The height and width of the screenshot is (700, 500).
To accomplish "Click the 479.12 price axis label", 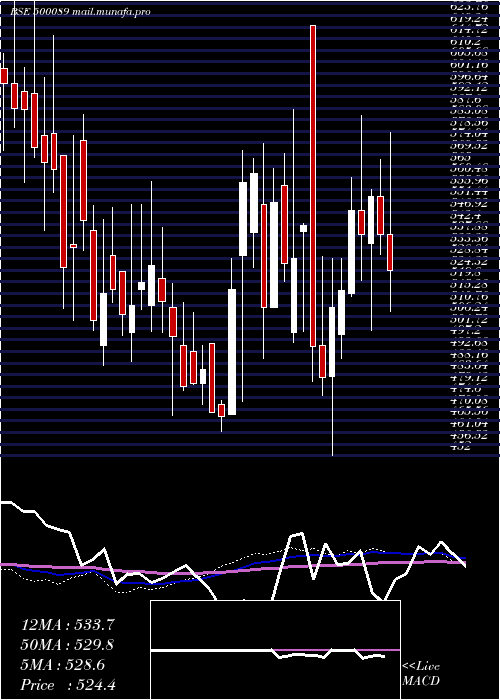I will pyautogui.click(x=468, y=378).
